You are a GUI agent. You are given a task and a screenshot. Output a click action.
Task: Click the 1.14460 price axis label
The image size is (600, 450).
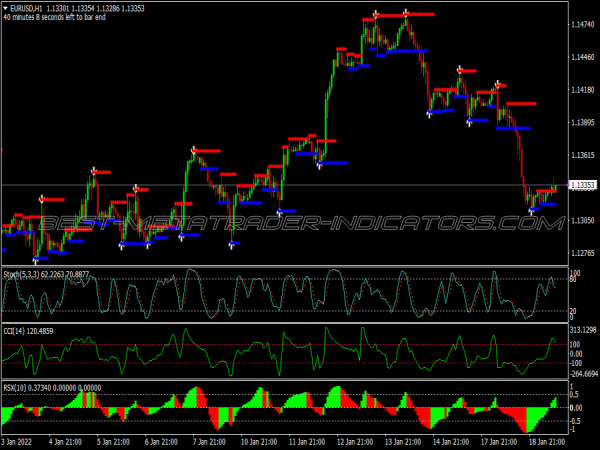pyautogui.click(x=583, y=57)
